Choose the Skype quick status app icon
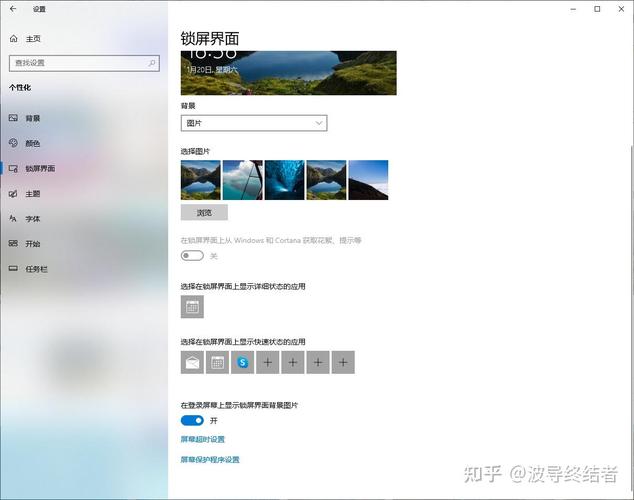 (242, 362)
